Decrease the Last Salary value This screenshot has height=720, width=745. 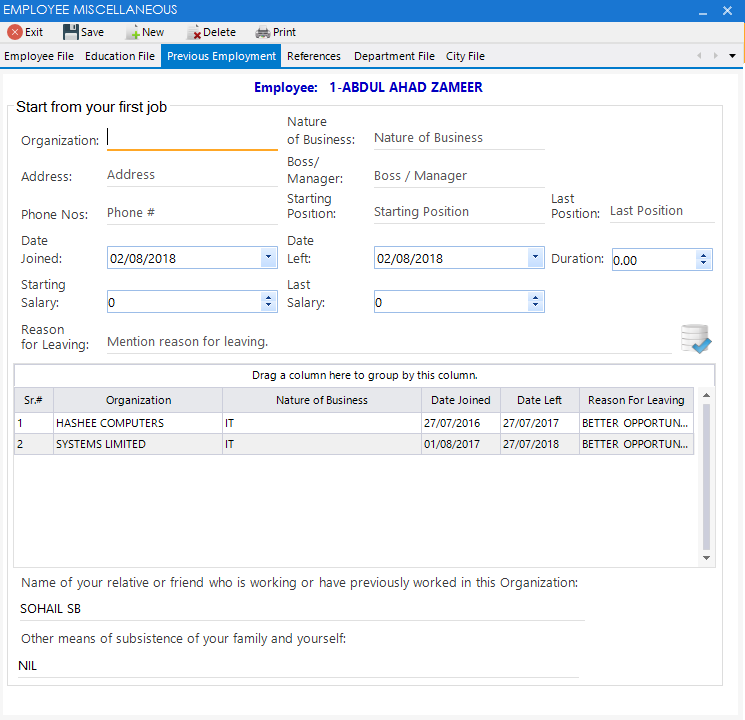(x=535, y=306)
